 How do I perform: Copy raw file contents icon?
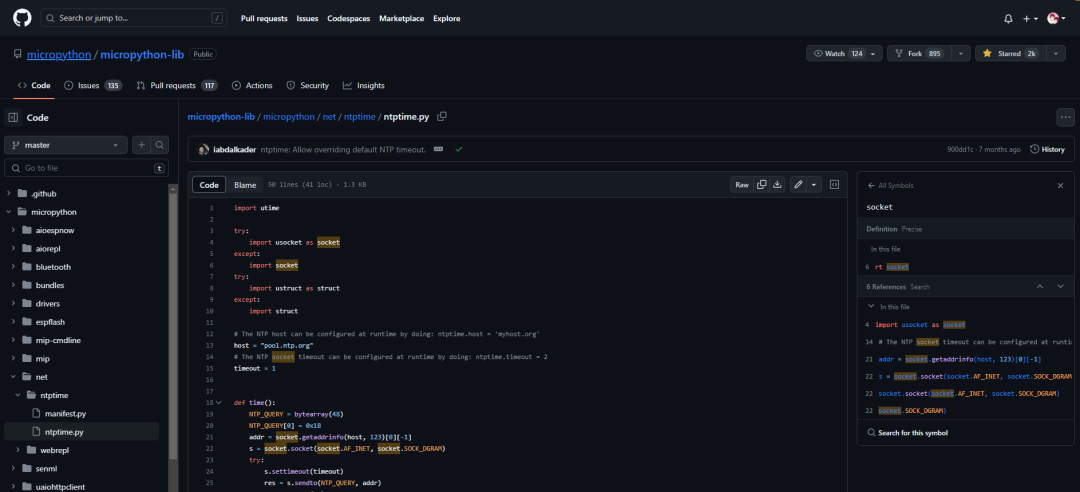click(x=762, y=185)
